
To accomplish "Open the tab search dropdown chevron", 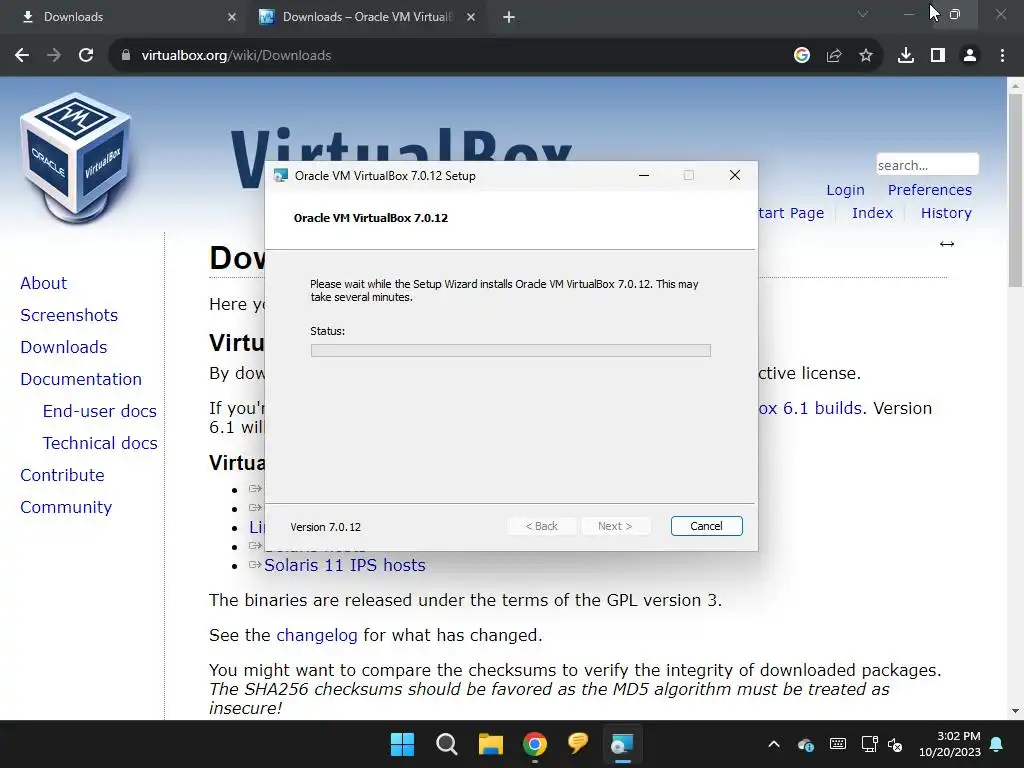I will point(863,14).
